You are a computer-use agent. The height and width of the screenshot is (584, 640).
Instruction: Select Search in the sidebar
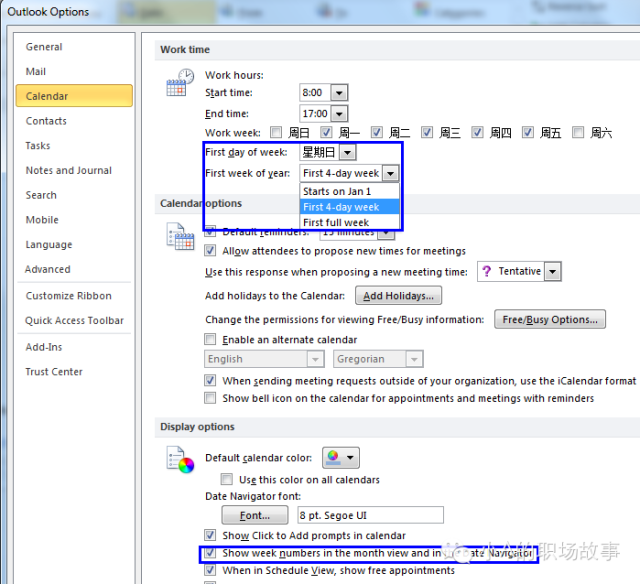pos(41,195)
